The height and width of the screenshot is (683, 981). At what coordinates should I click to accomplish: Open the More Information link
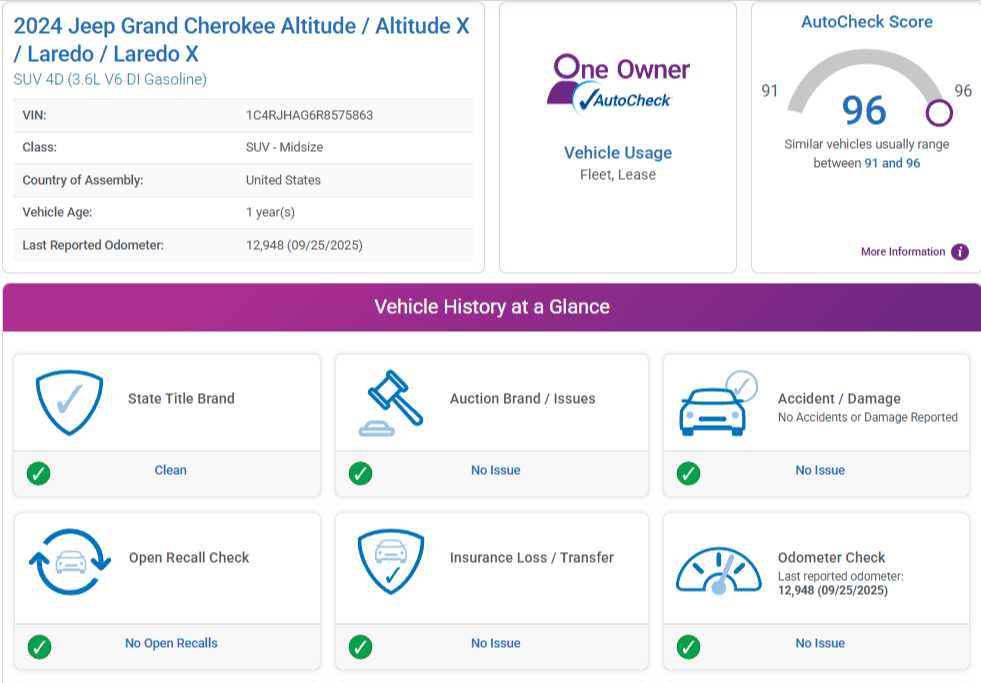tap(902, 252)
